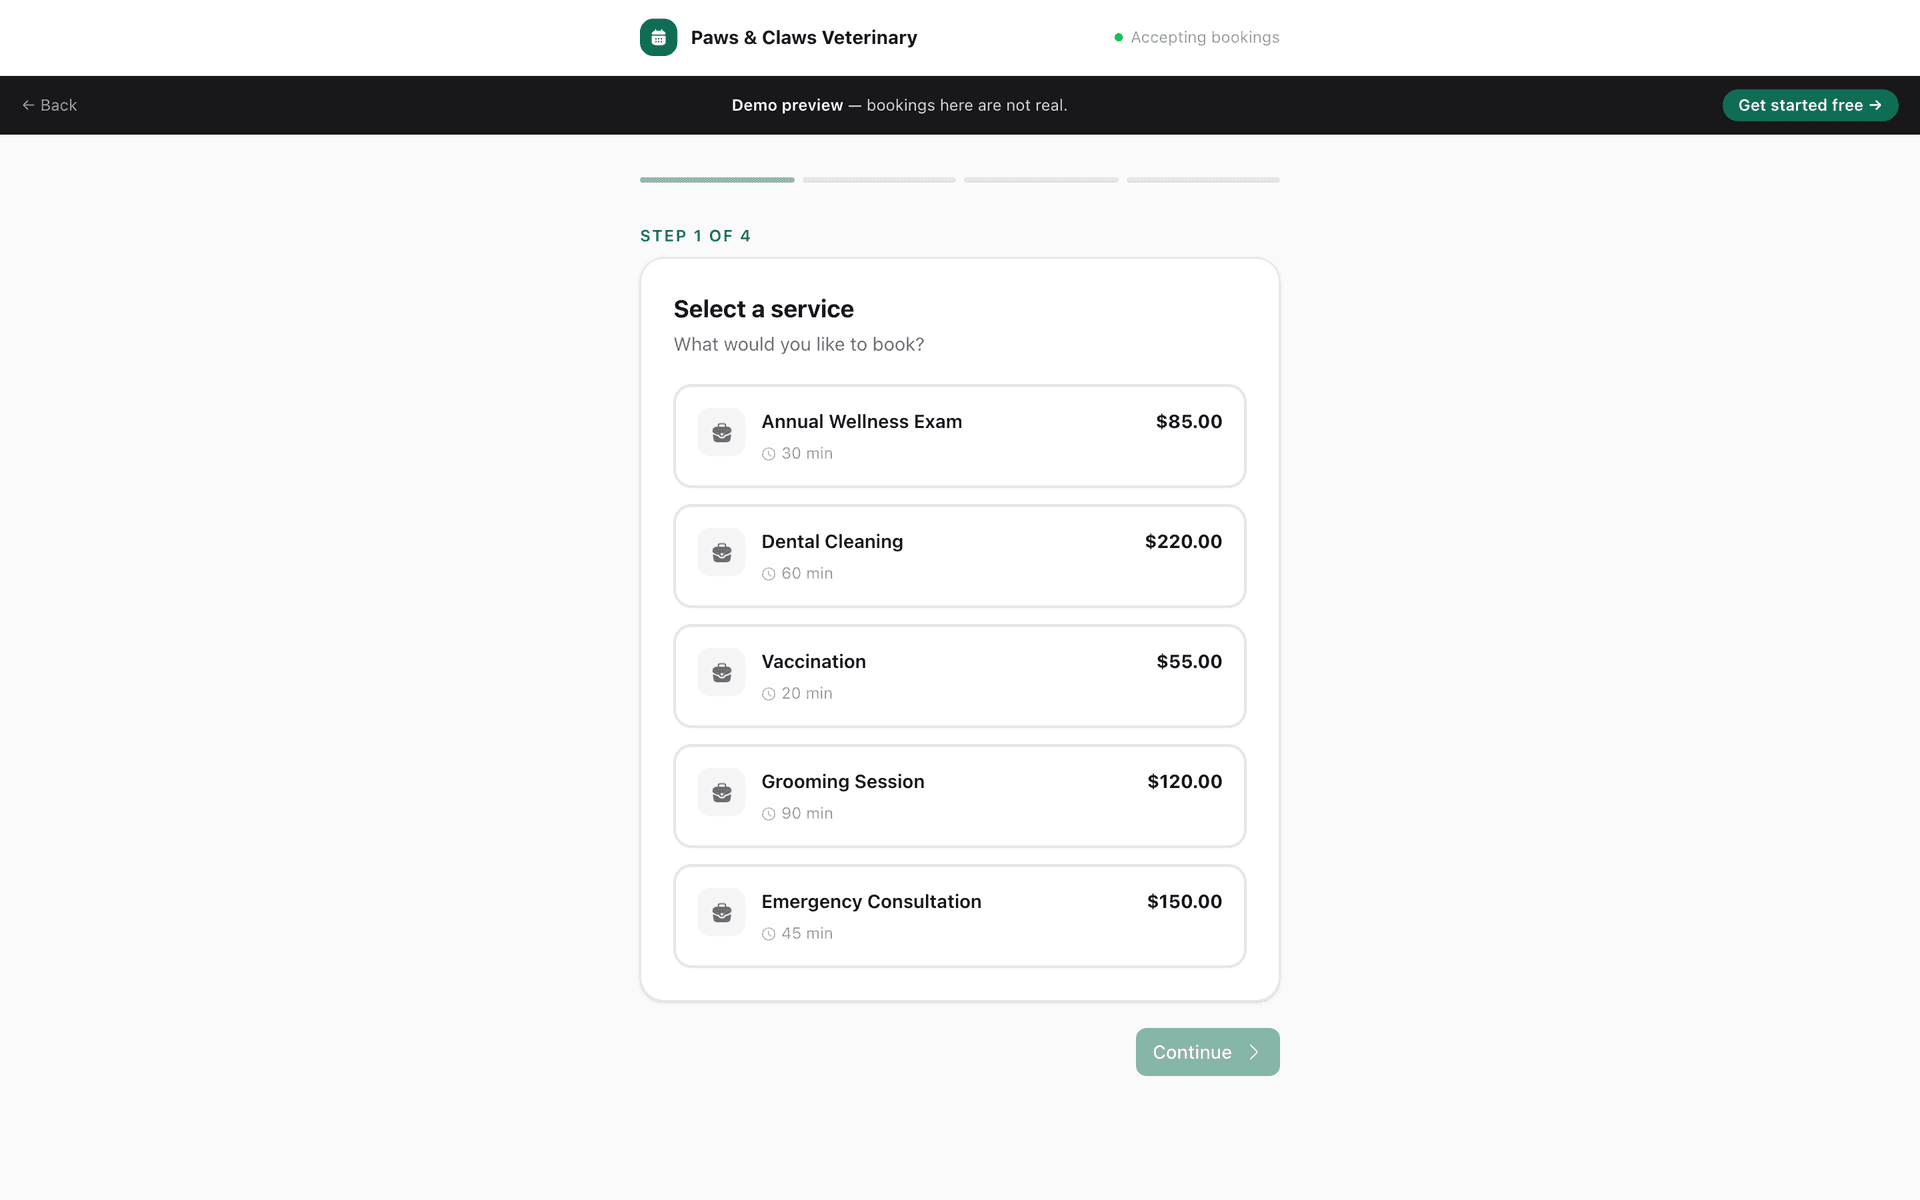Select the Dental Cleaning service card

click(959, 556)
